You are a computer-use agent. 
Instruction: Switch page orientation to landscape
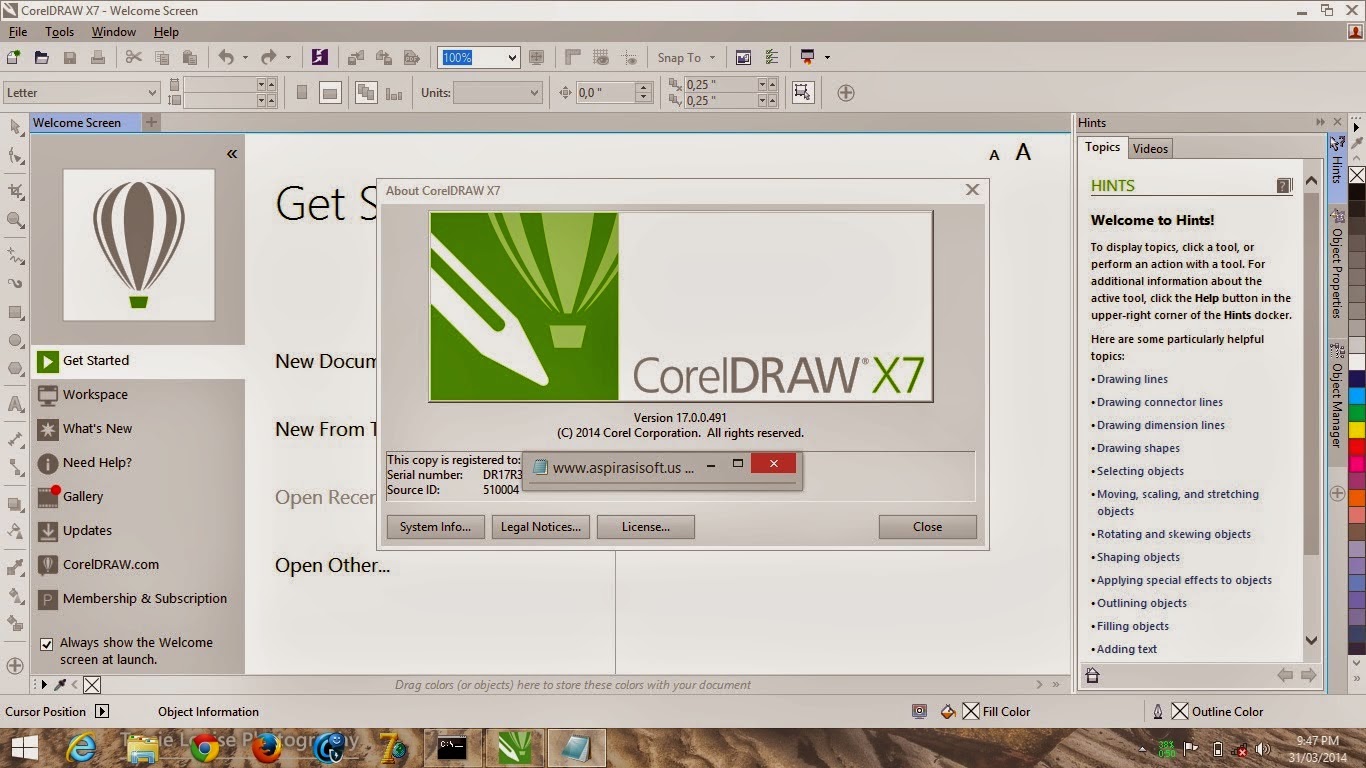330,91
